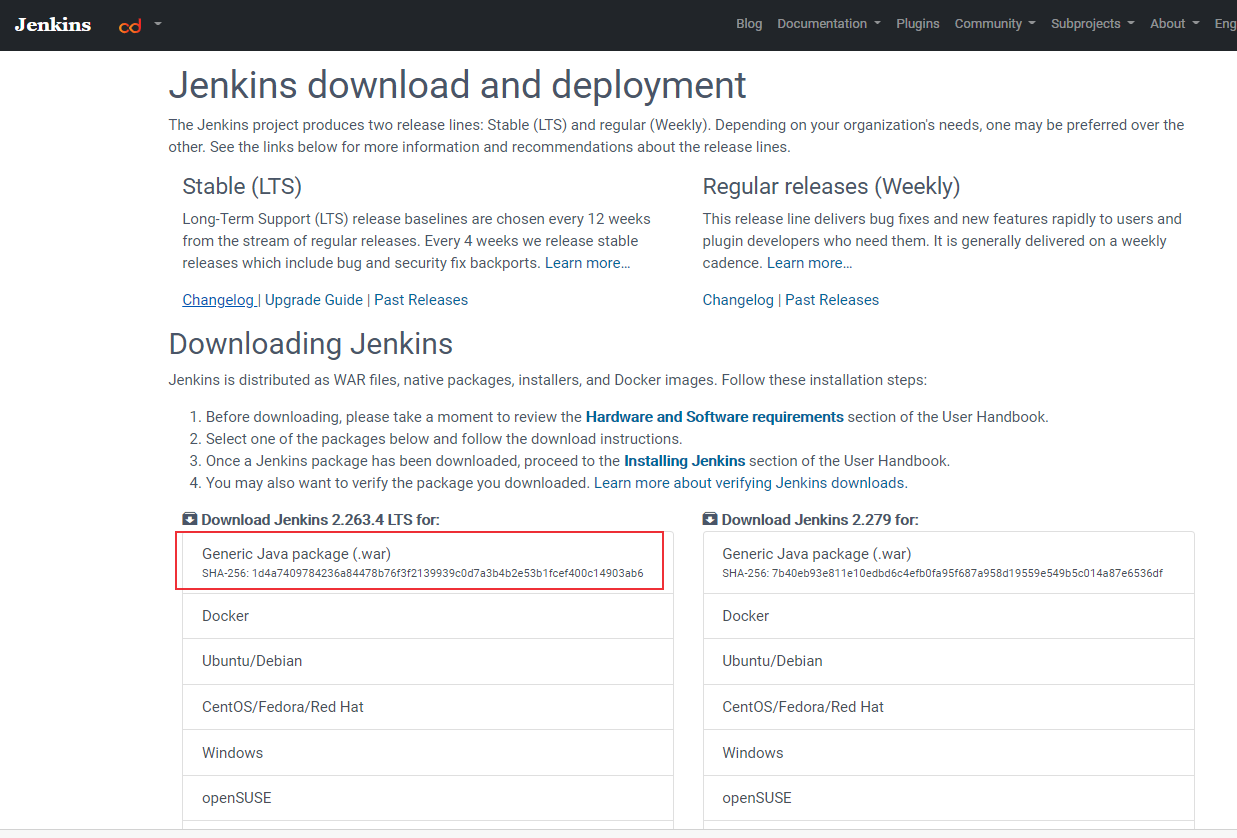Select CentOS/Fedora/Red Hat under Jenkins 2.279
The image size is (1237, 838).
pyautogui.click(x=949, y=707)
